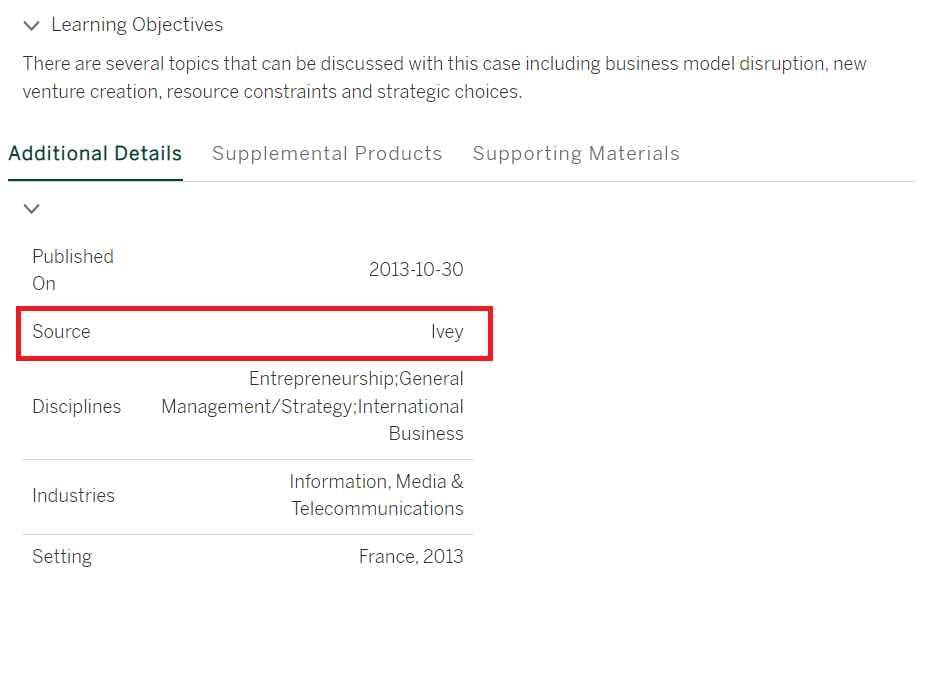950x681 pixels.
Task: Click the International Business discipline text
Action: tap(410, 420)
